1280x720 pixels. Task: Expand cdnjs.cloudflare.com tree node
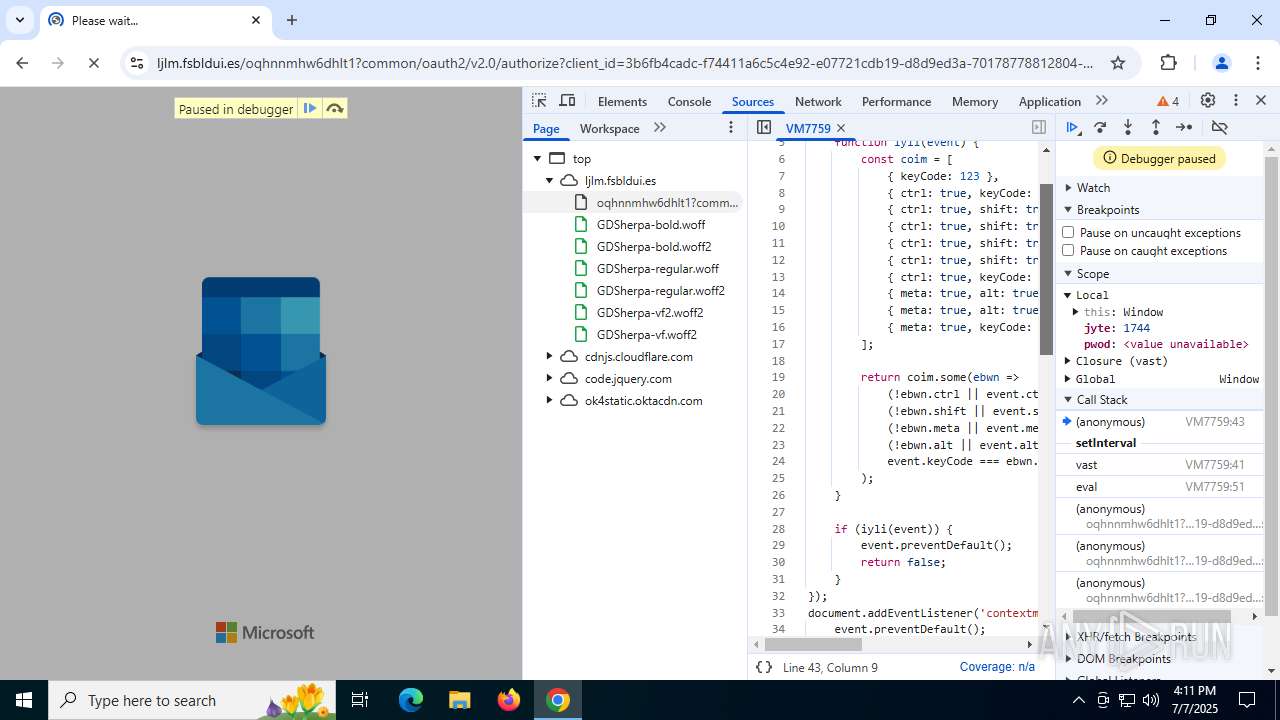(x=549, y=356)
